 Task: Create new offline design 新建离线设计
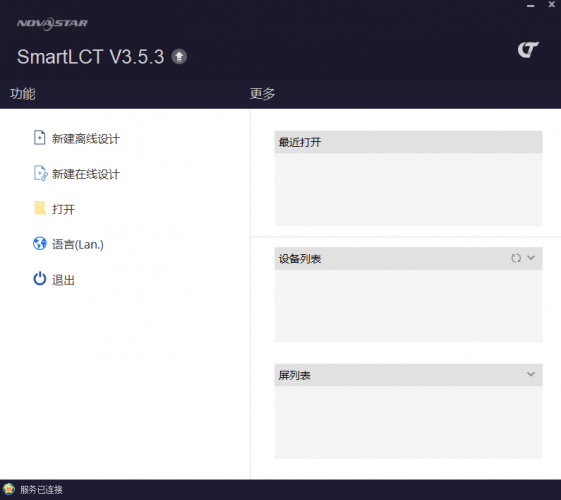point(86,138)
